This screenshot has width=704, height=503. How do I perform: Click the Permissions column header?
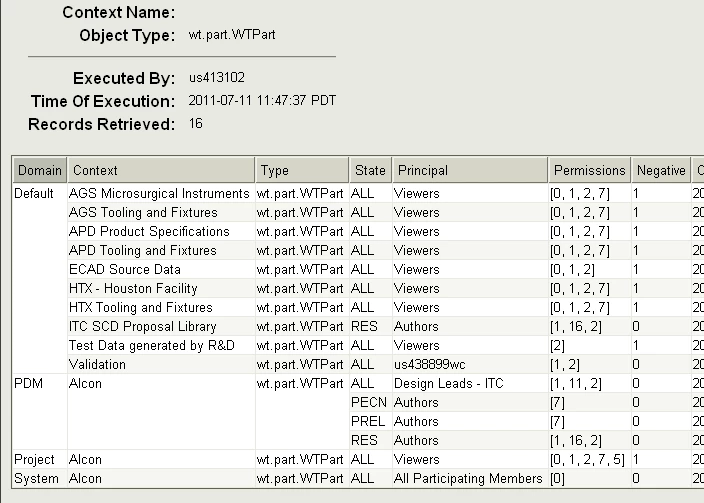click(x=589, y=170)
